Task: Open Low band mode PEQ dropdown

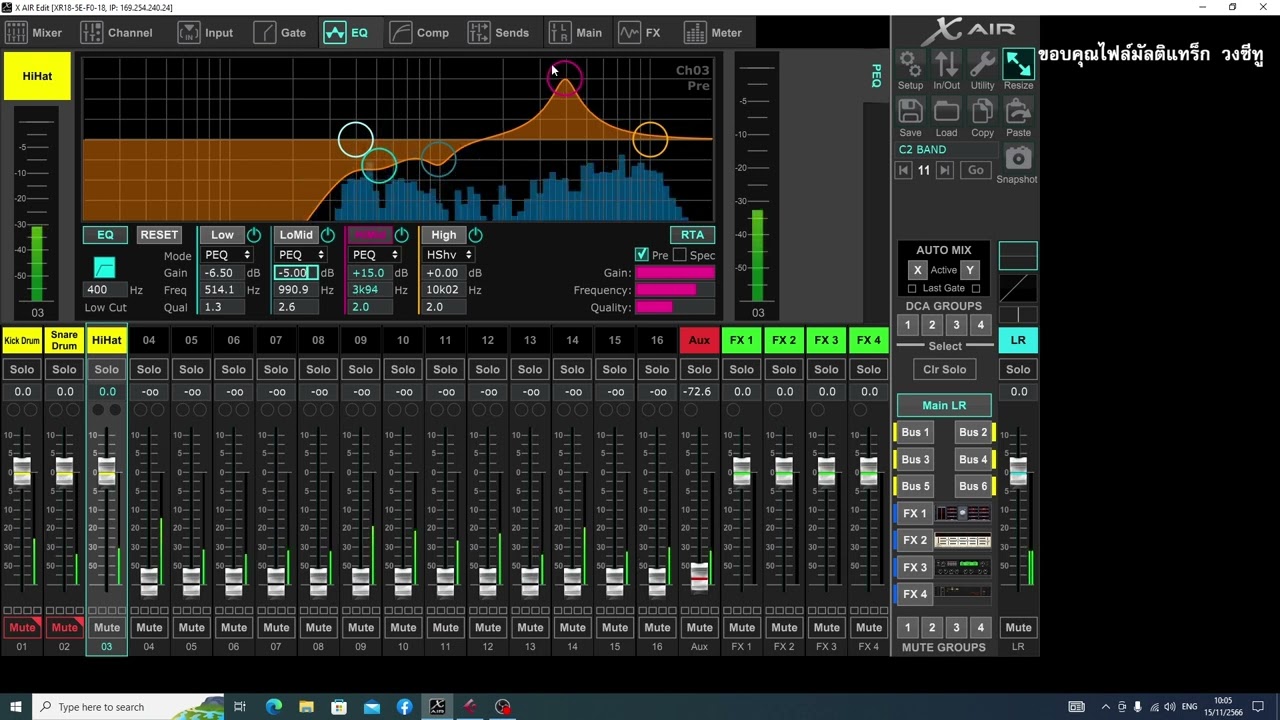Action: pyautogui.click(x=227, y=255)
